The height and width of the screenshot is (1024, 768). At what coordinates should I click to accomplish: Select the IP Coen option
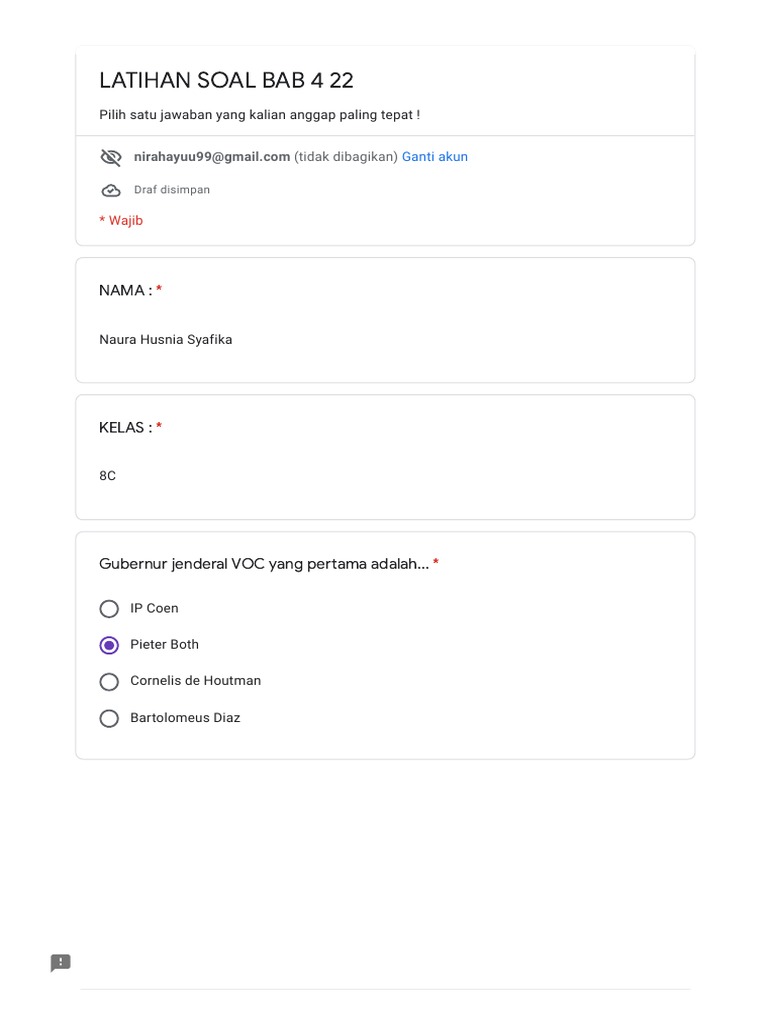tap(109, 609)
